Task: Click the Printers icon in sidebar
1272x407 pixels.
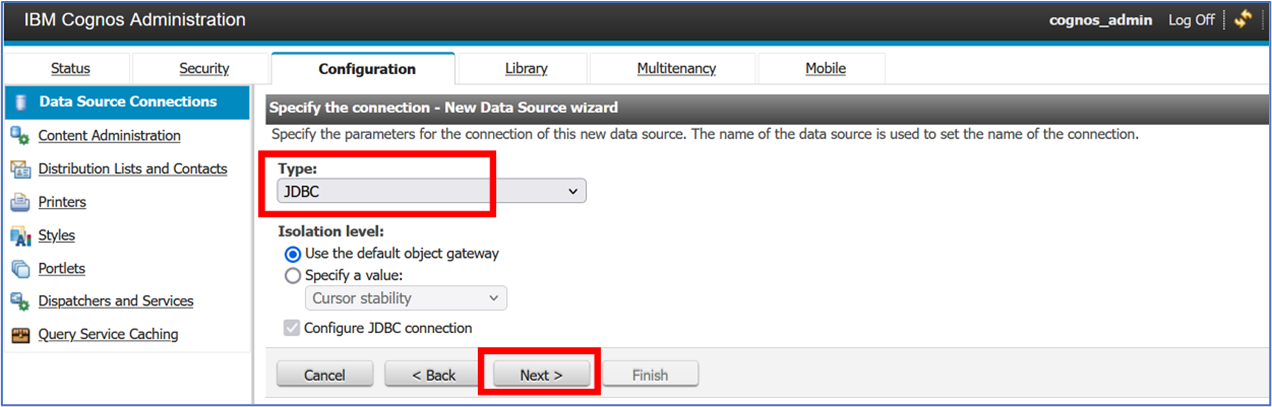Action: 20,203
